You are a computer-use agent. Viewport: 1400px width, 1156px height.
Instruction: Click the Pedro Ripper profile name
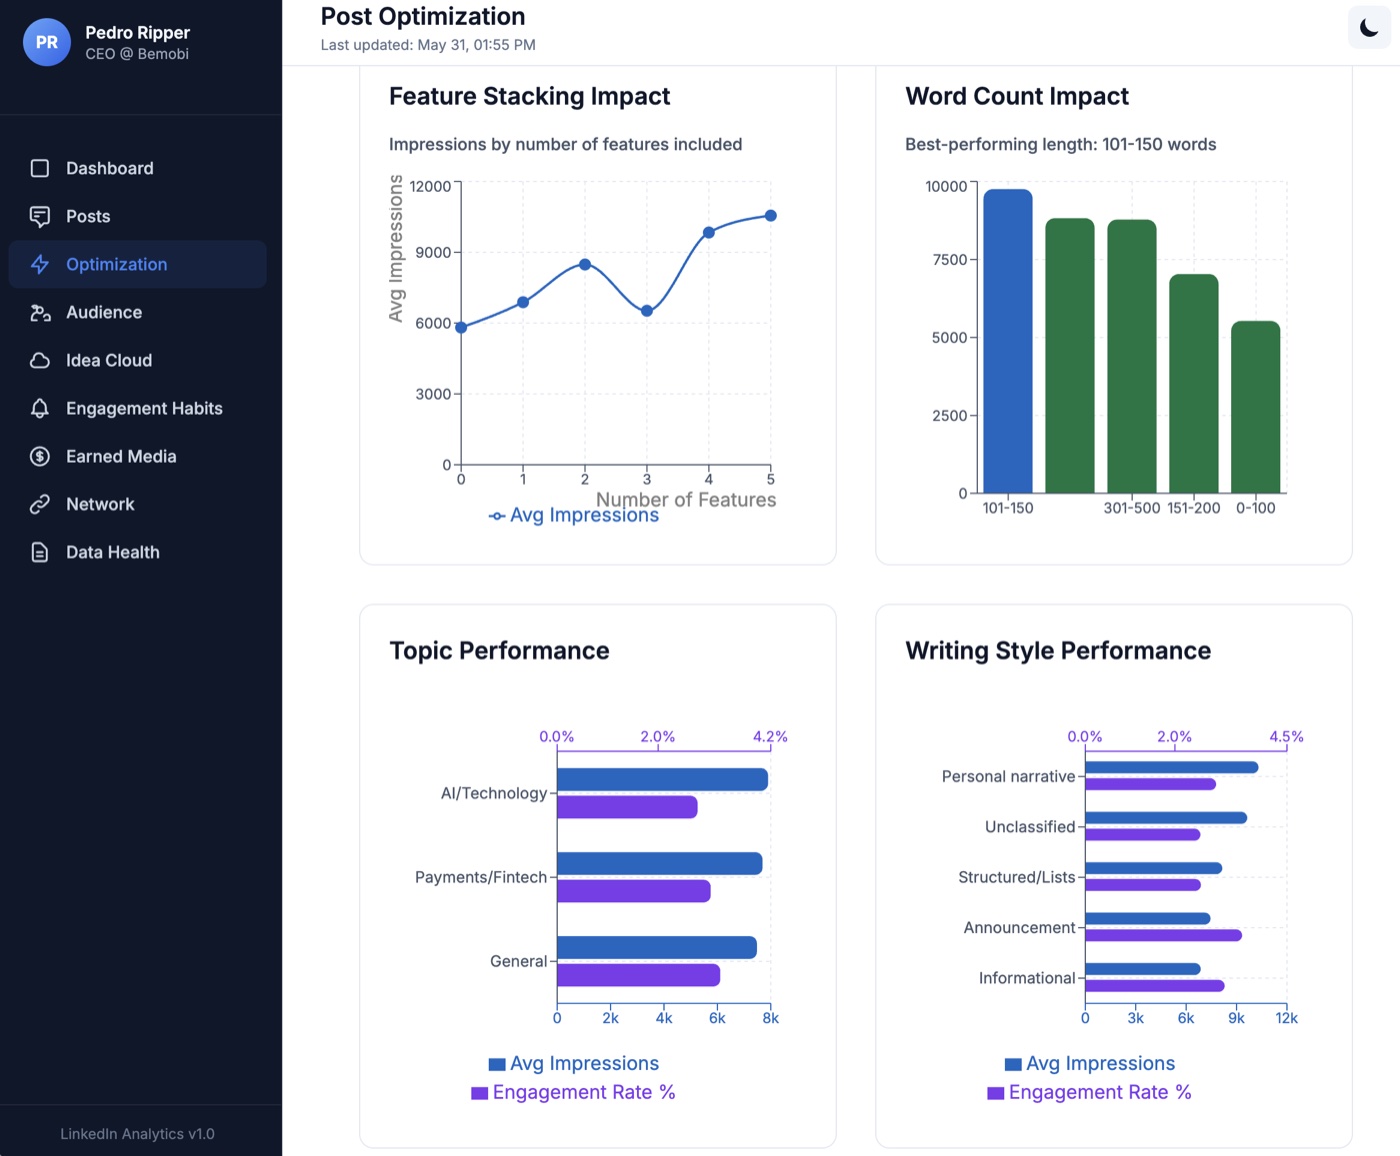click(138, 32)
